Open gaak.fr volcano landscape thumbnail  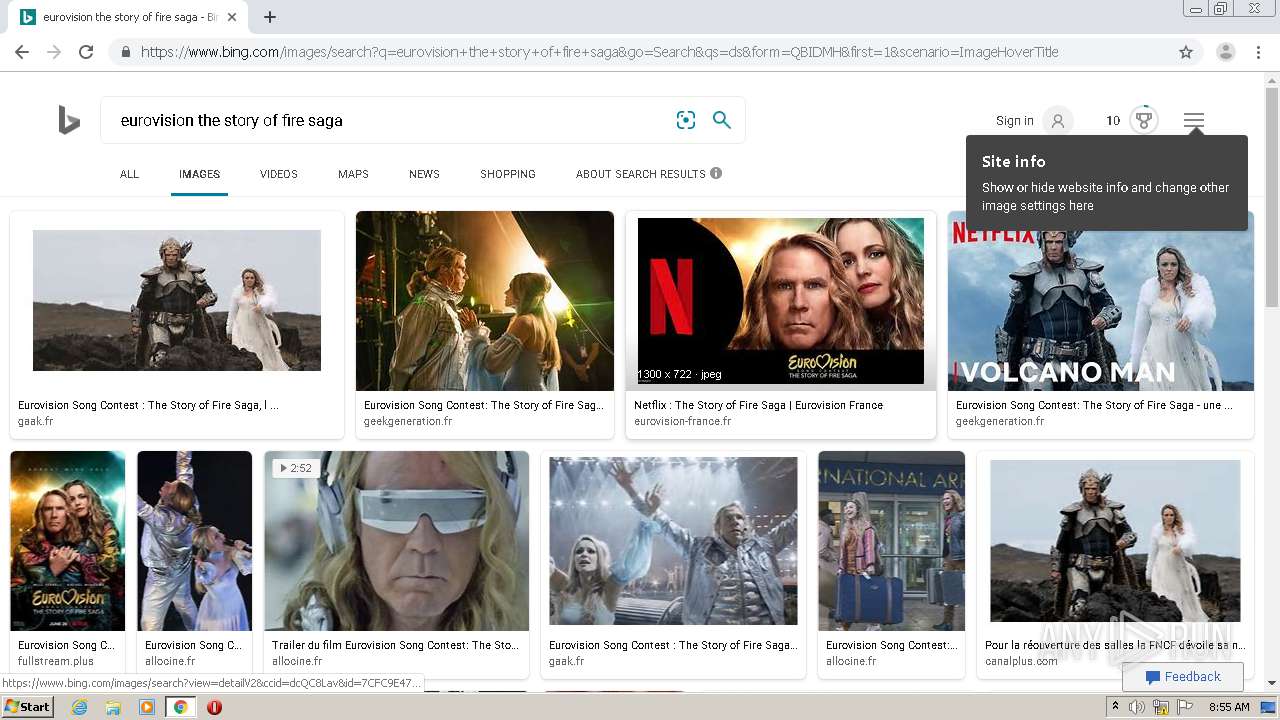177,300
